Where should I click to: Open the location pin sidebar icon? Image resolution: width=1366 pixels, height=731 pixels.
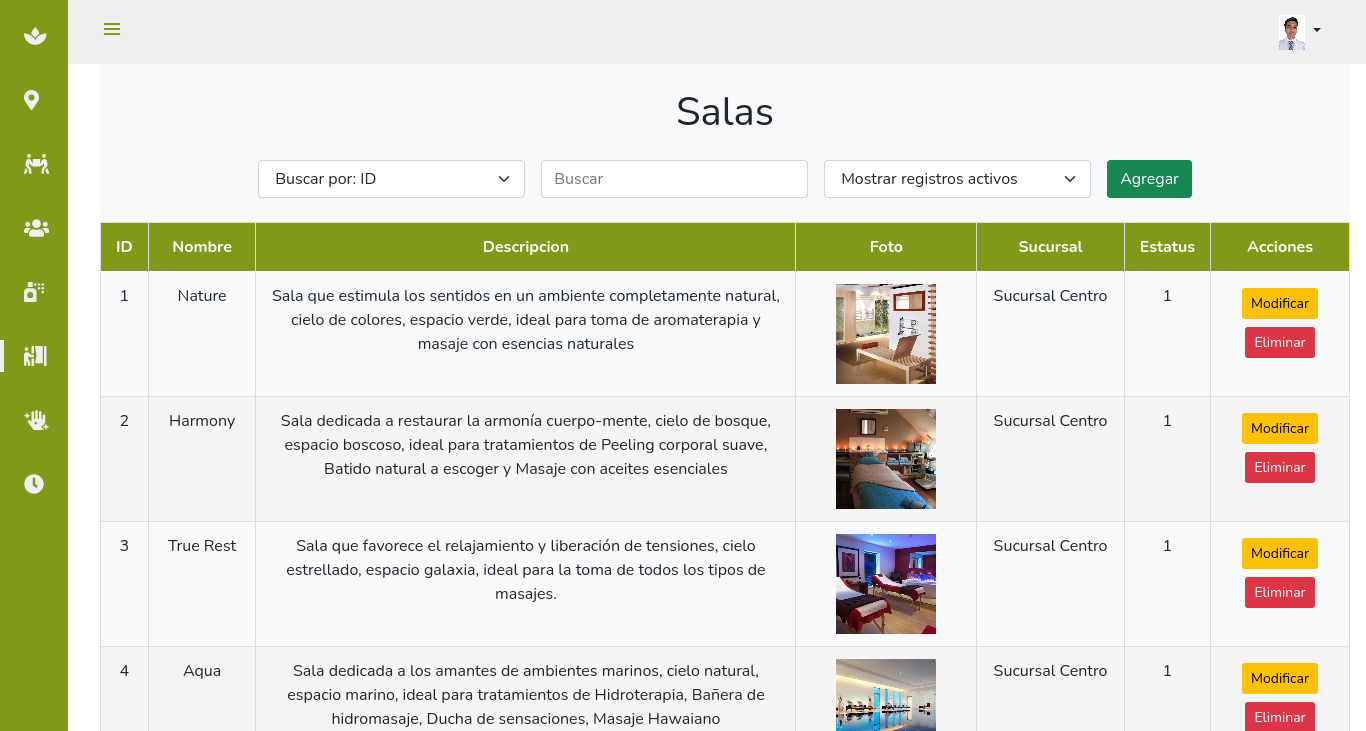tap(32, 100)
